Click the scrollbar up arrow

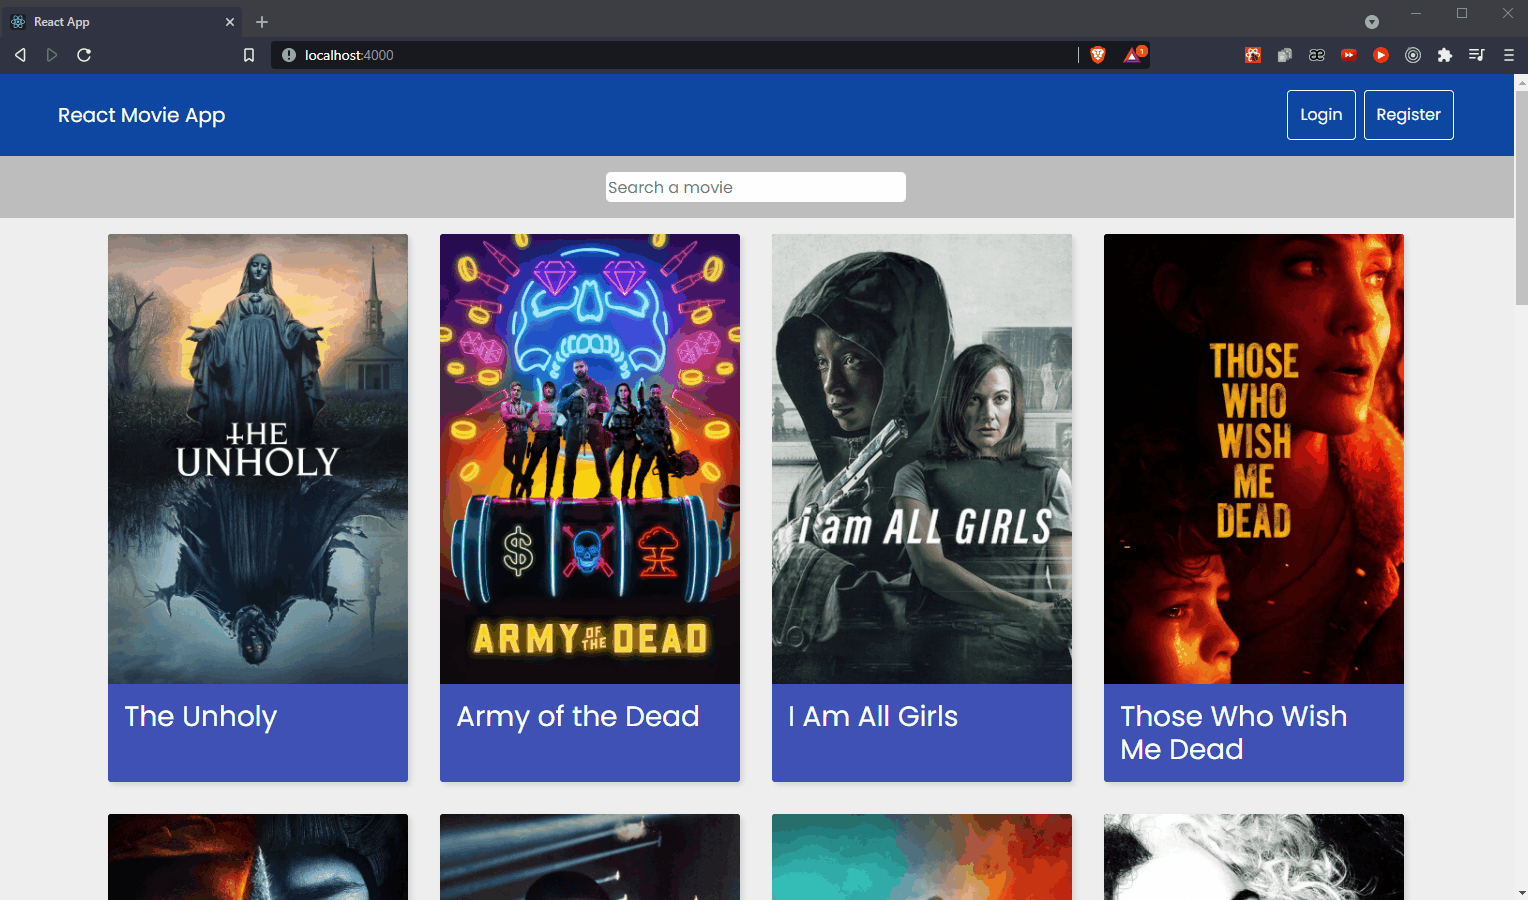pyautogui.click(x=1521, y=82)
